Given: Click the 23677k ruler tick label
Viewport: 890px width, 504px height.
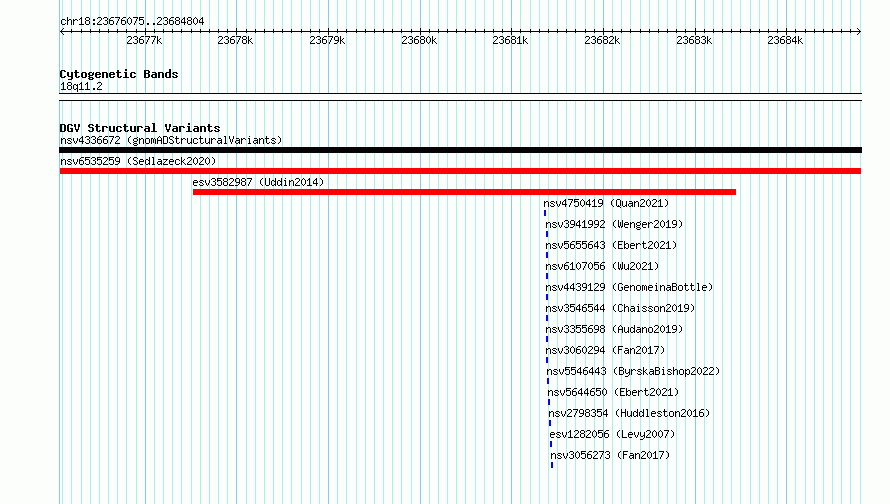Looking at the screenshot, I should click(144, 40).
